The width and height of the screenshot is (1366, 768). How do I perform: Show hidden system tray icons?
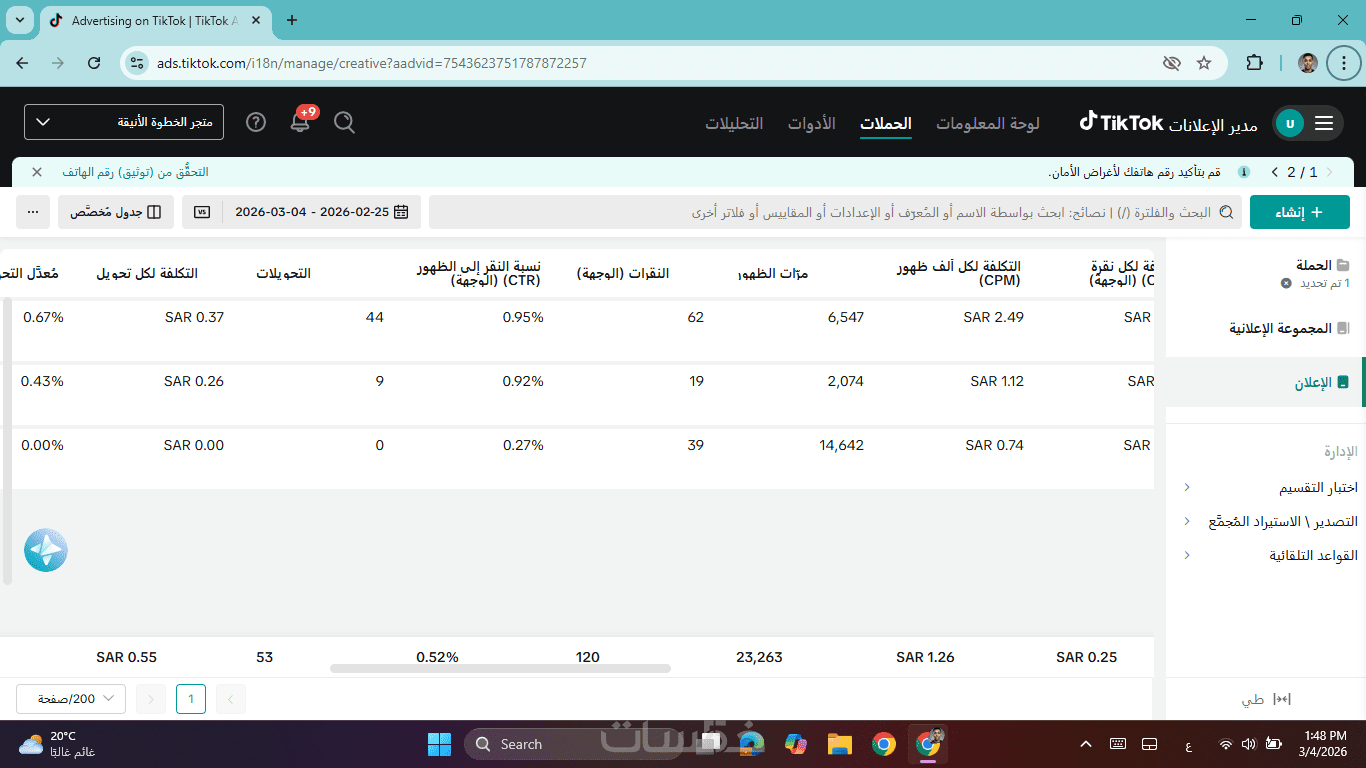click(1086, 744)
